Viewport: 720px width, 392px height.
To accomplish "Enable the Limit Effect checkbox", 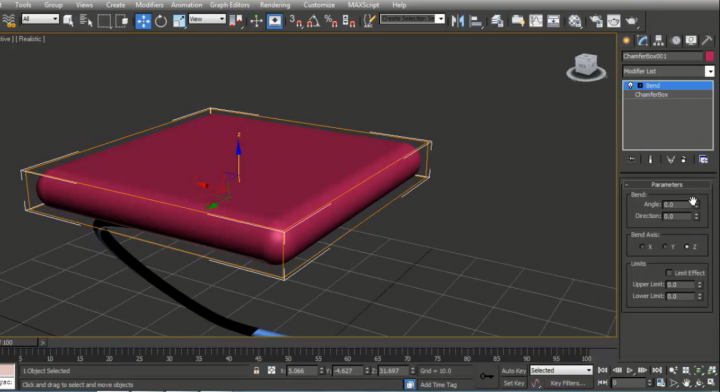I will point(669,273).
